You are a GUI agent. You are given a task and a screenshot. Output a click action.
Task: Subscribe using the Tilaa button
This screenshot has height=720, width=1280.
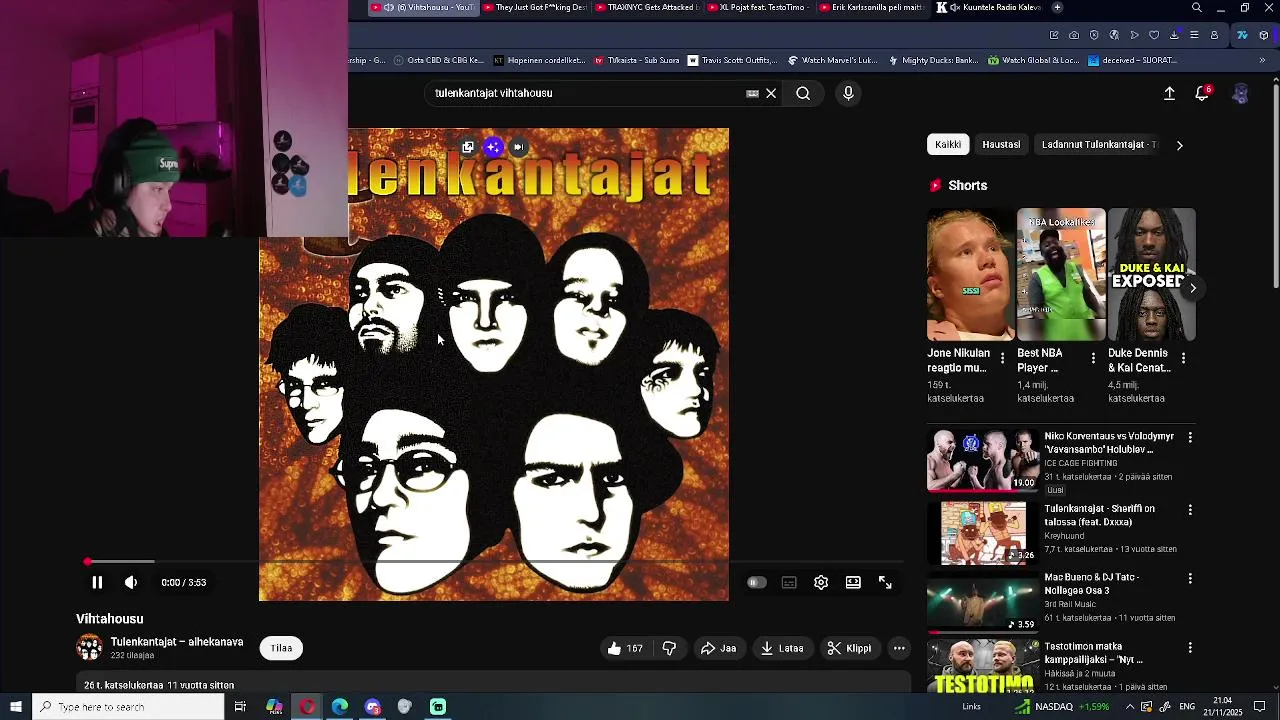281,648
